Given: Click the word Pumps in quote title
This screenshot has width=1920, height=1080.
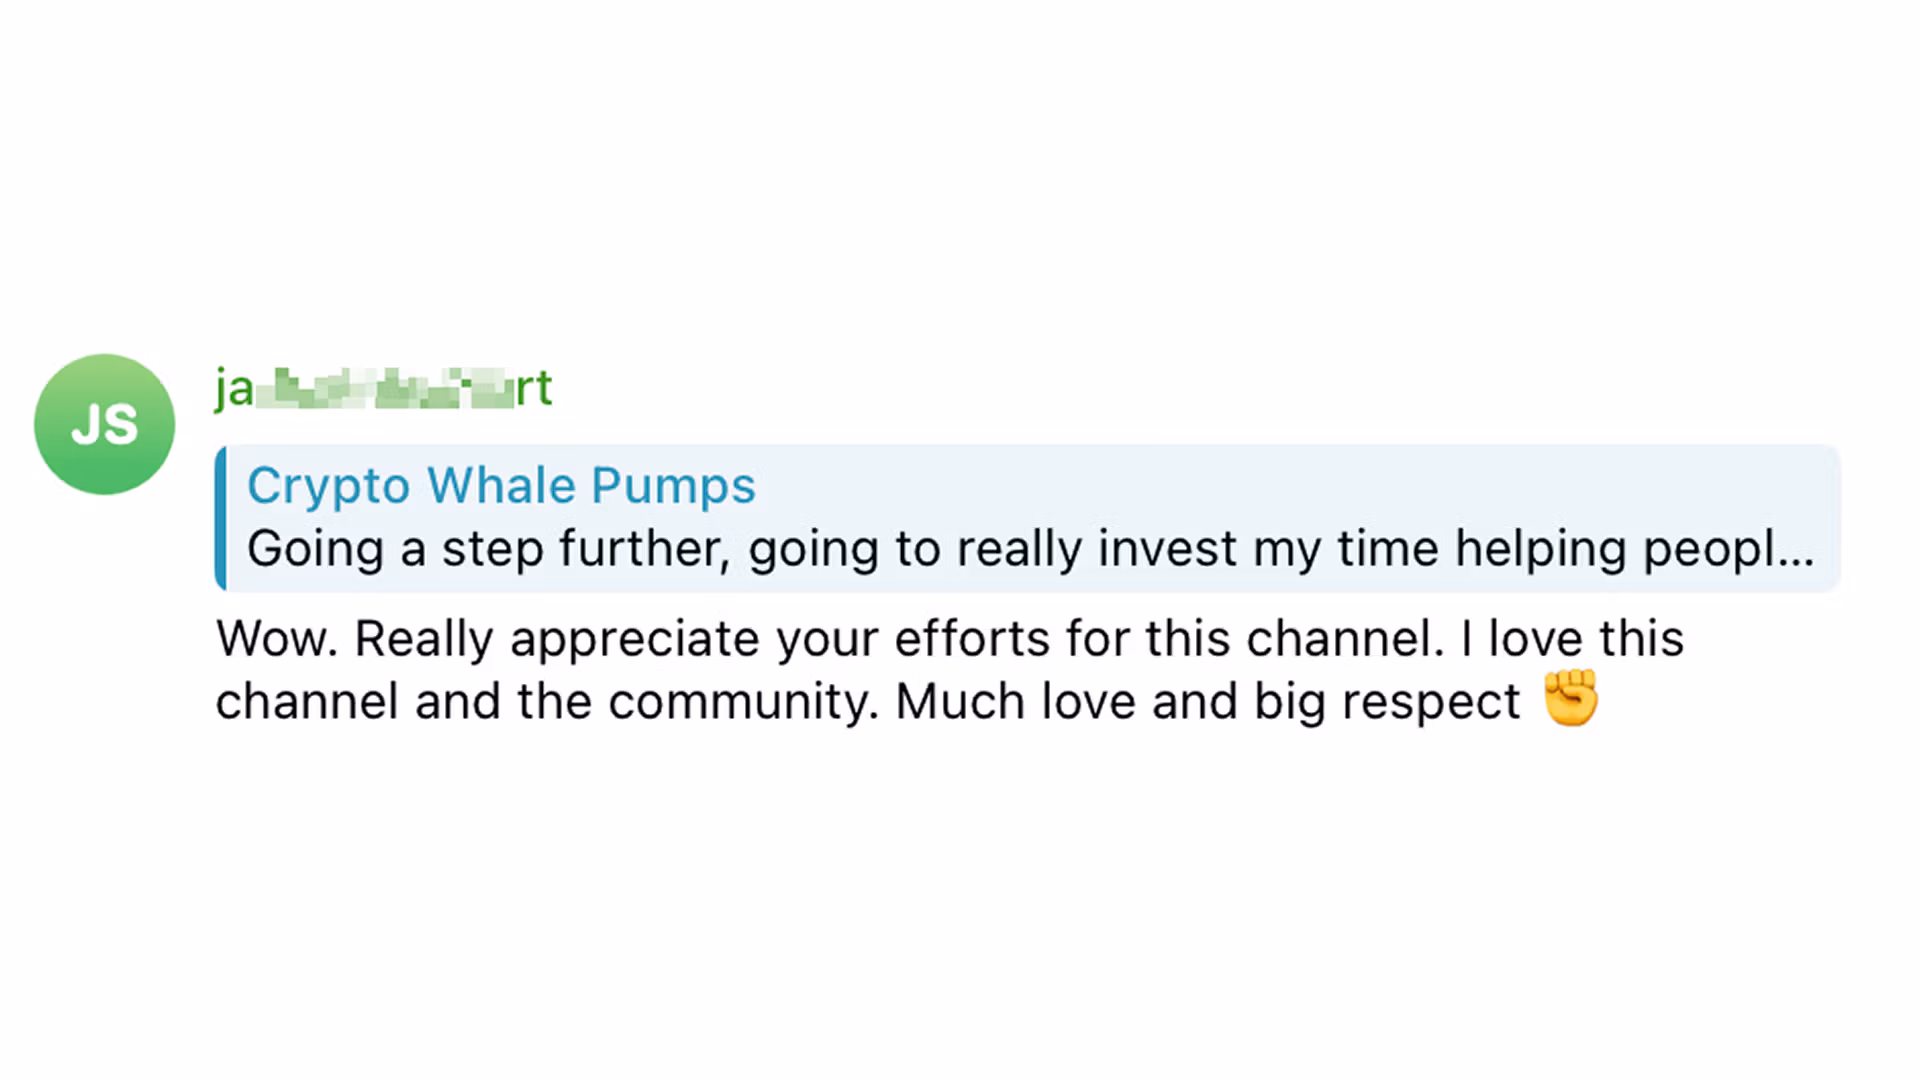Looking at the screenshot, I should pos(672,486).
